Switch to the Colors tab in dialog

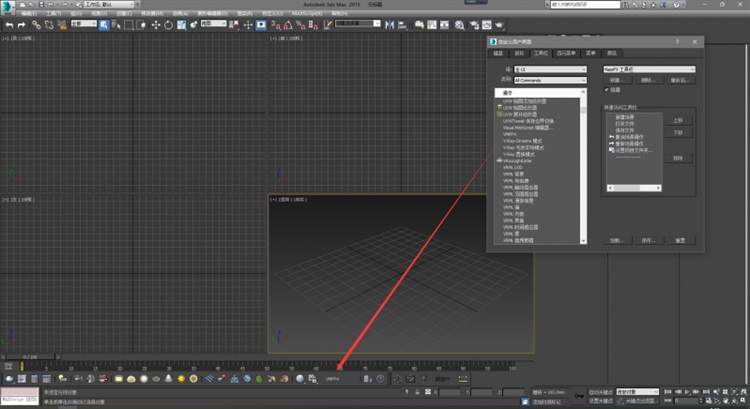point(612,52)
